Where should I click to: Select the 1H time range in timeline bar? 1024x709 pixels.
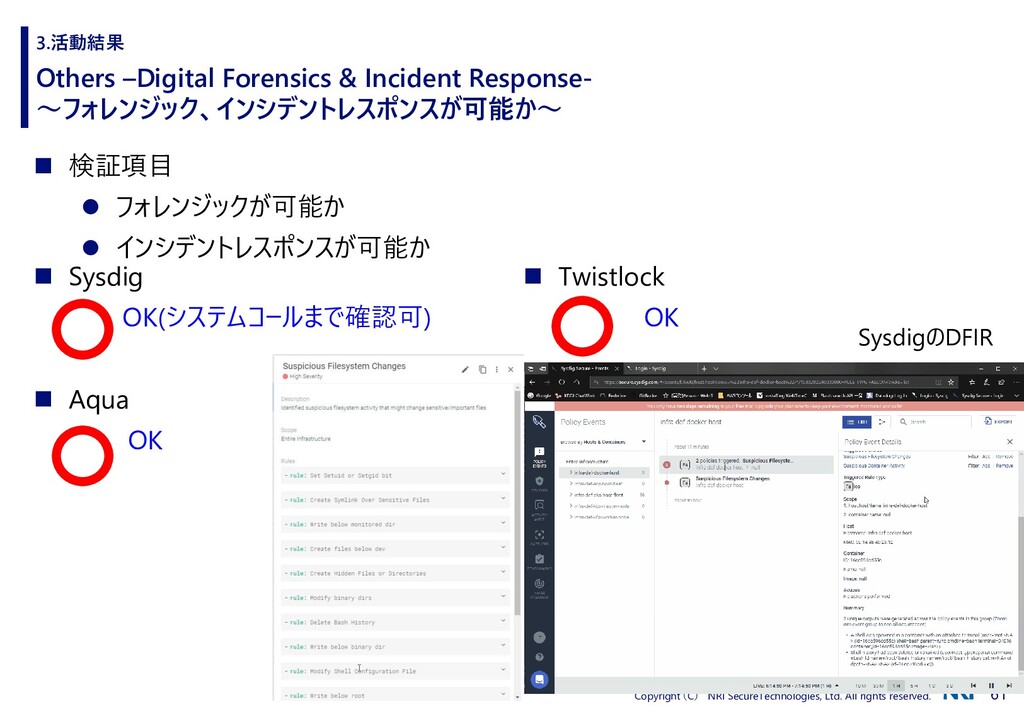(897, 685)
